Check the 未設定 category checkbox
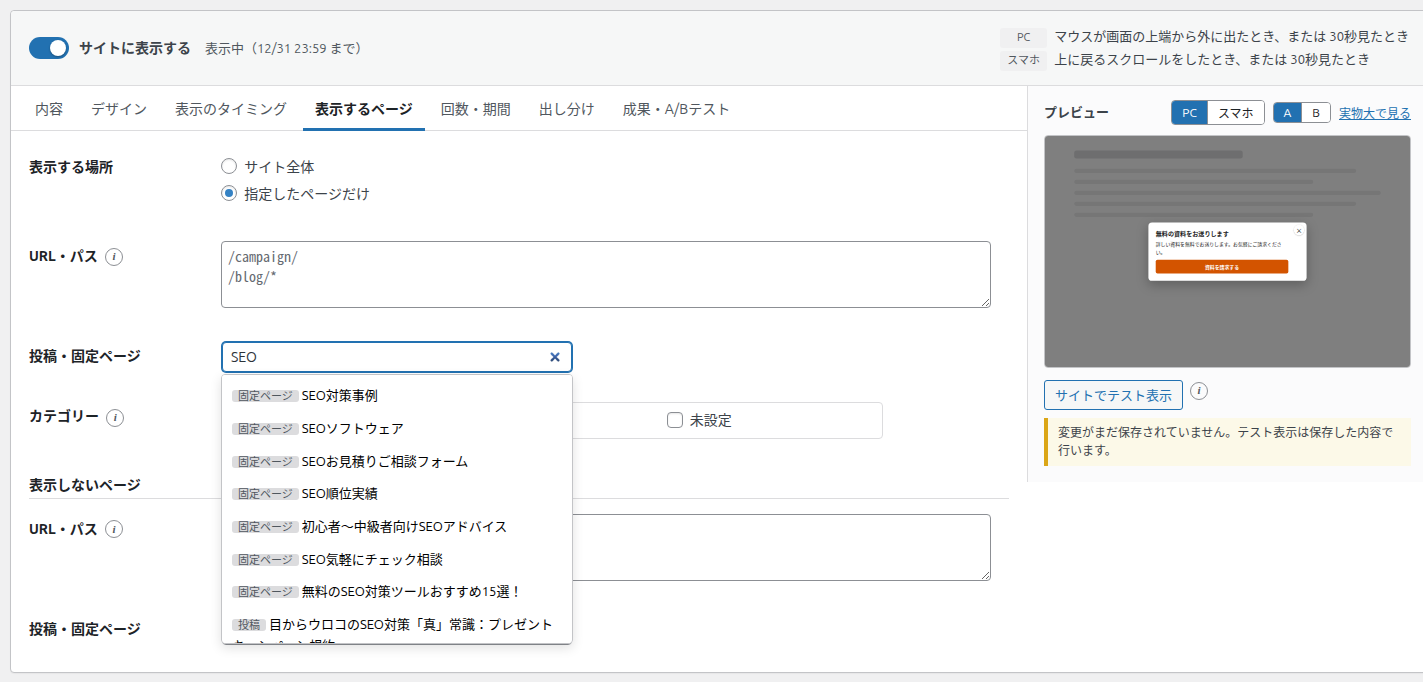 675,421
